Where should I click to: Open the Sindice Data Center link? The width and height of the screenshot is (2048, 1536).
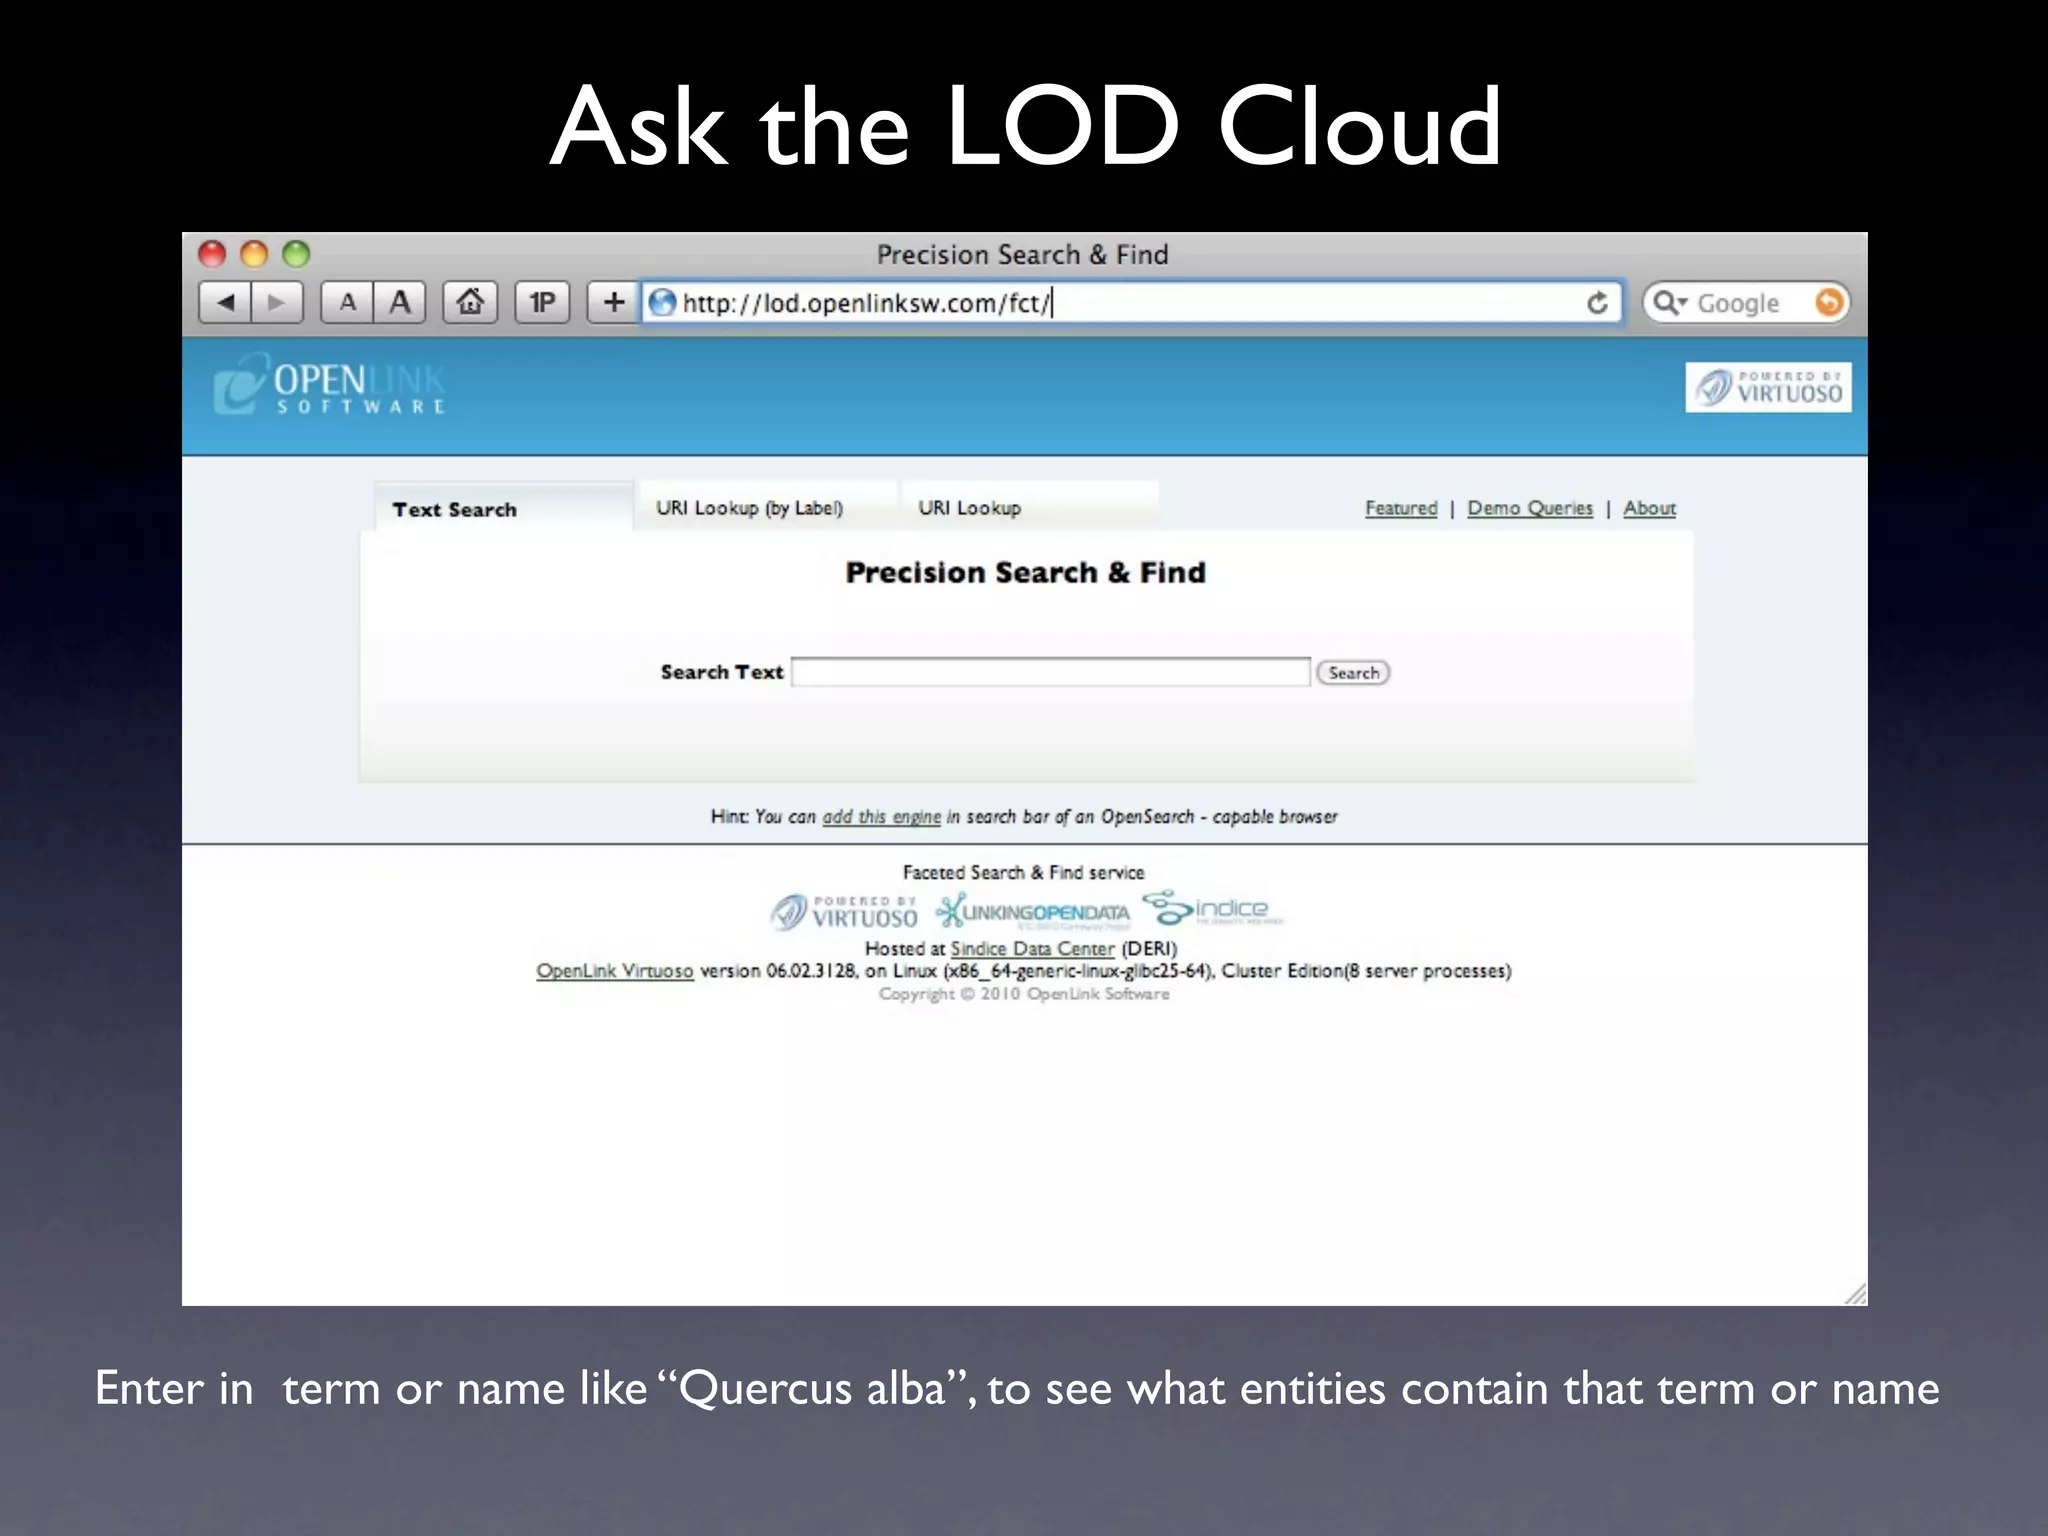point(1031,948)
